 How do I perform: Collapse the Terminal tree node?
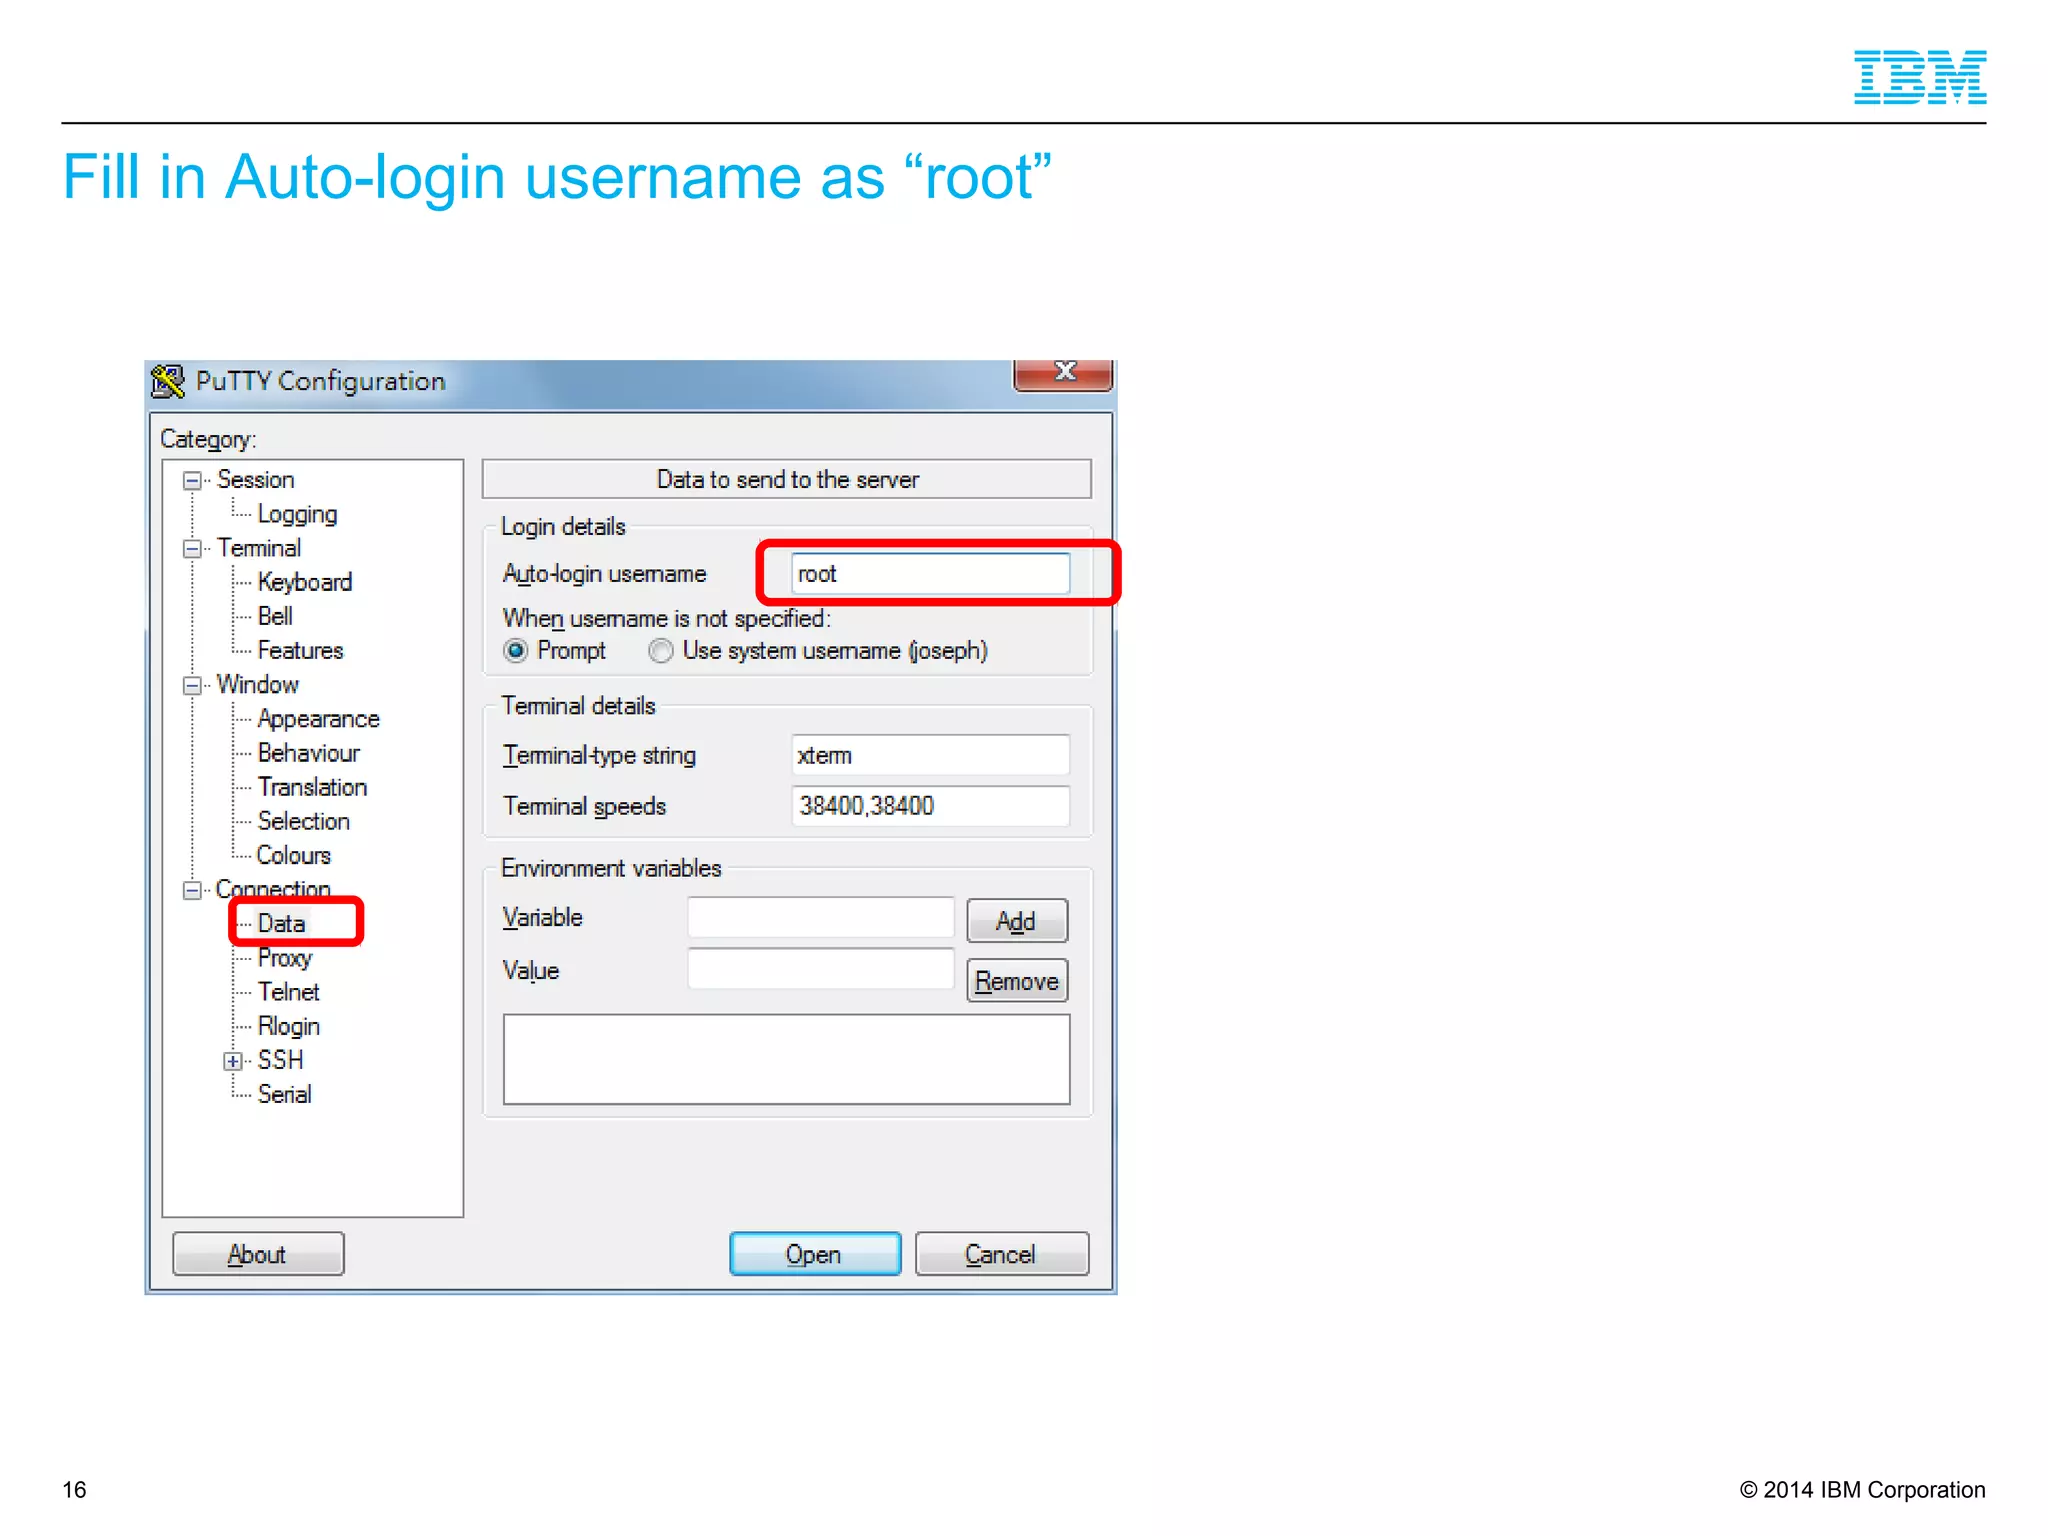(x=192, y=549)
